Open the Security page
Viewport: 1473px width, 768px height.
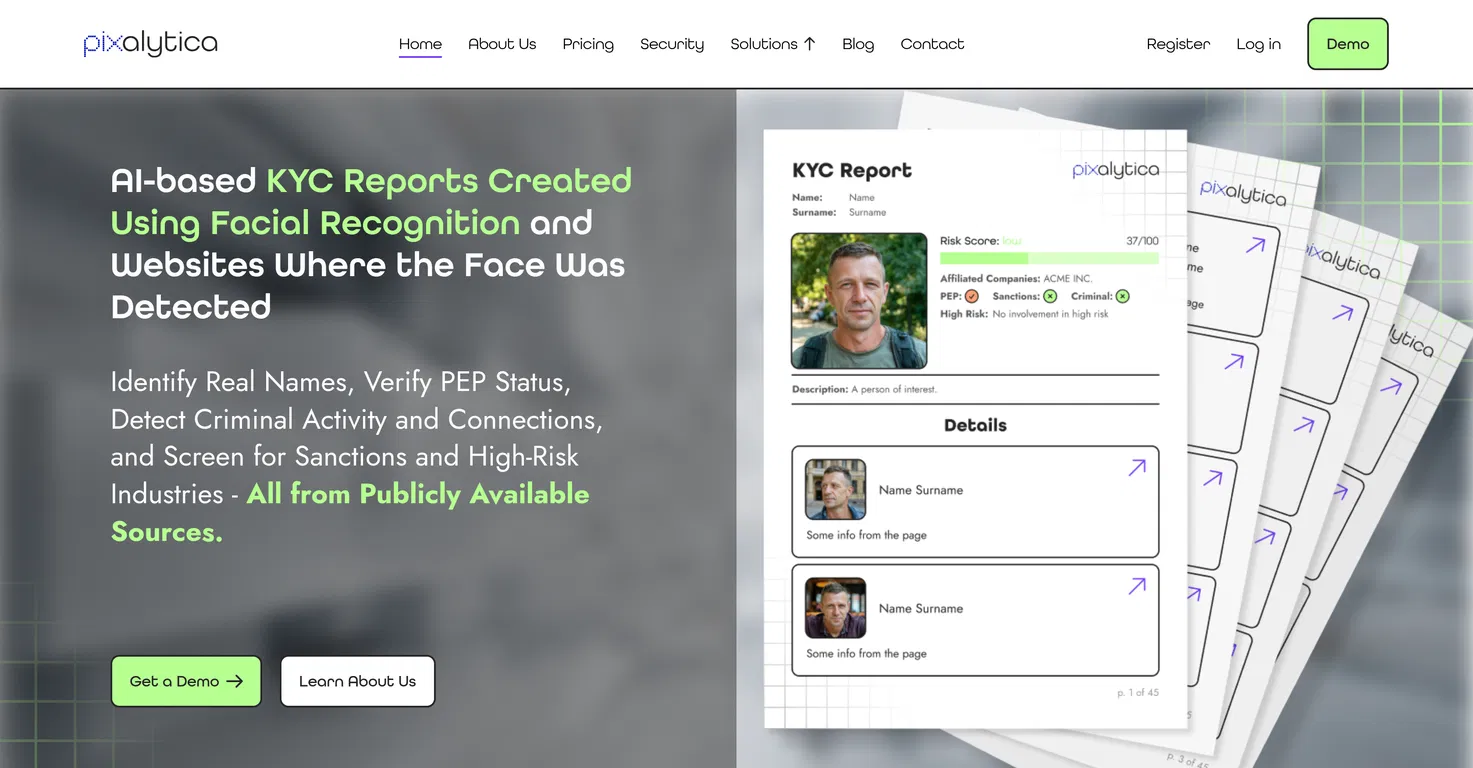(x=672, y=44)
